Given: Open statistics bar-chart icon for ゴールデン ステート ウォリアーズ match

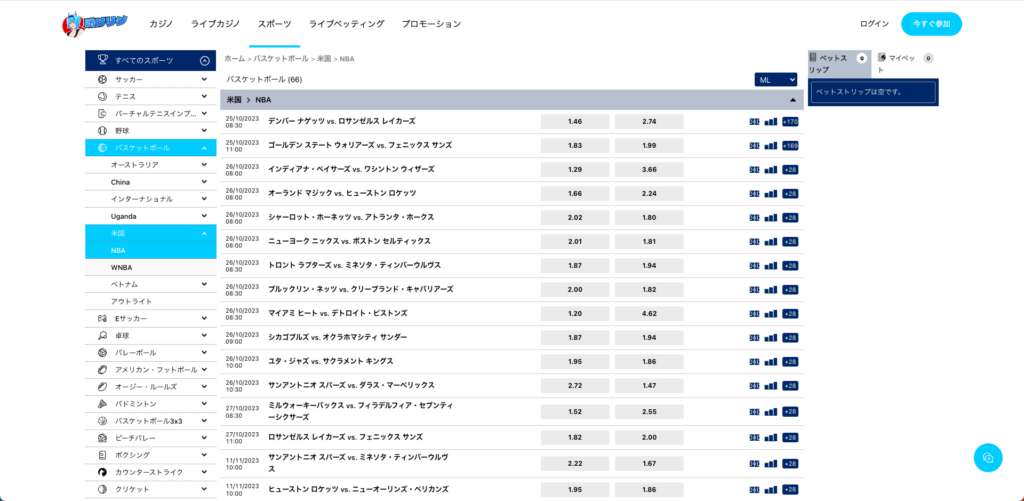Looking at the screenshot, I should point(771,146).
